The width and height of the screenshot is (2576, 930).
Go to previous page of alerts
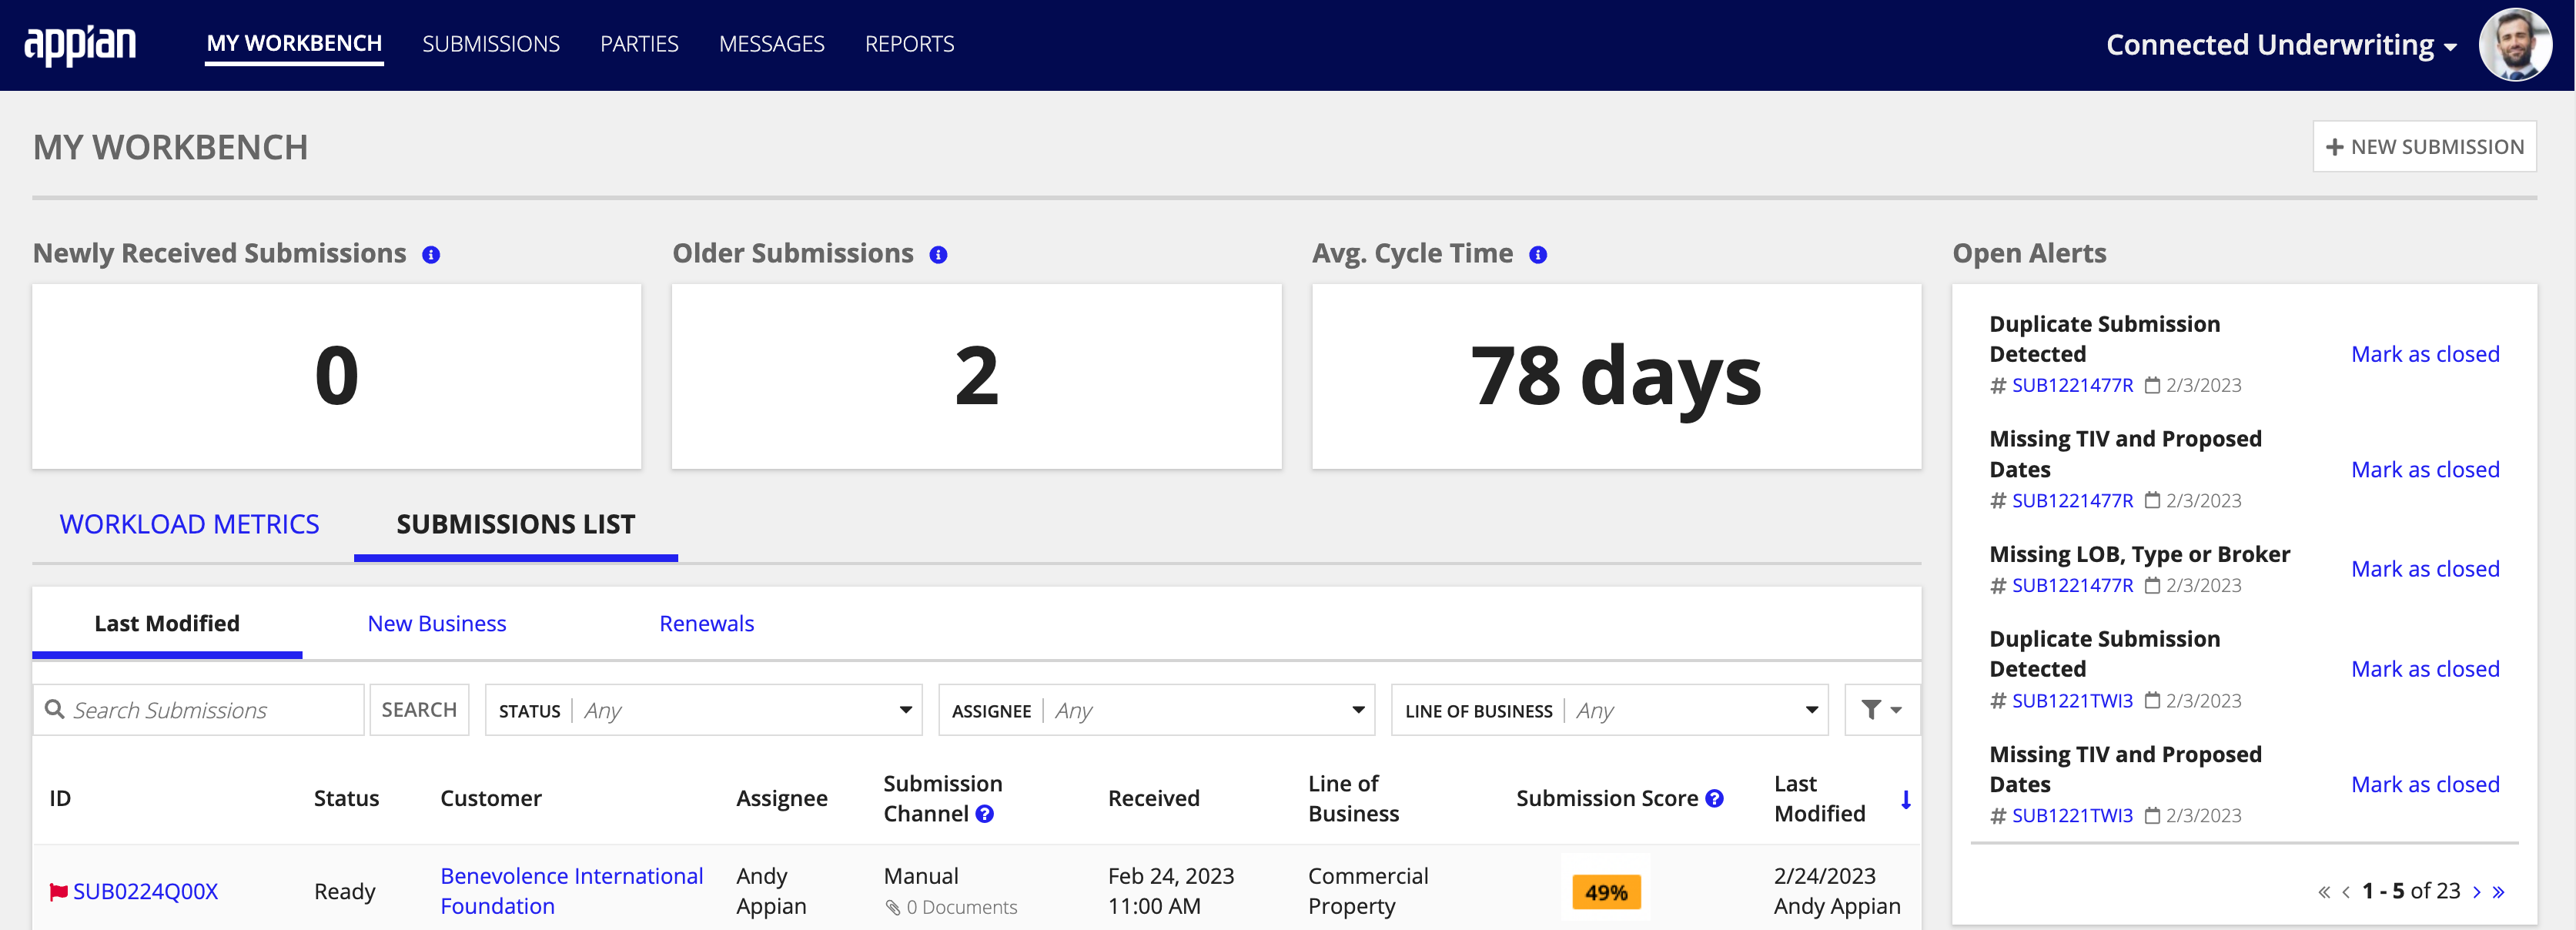2346,892
